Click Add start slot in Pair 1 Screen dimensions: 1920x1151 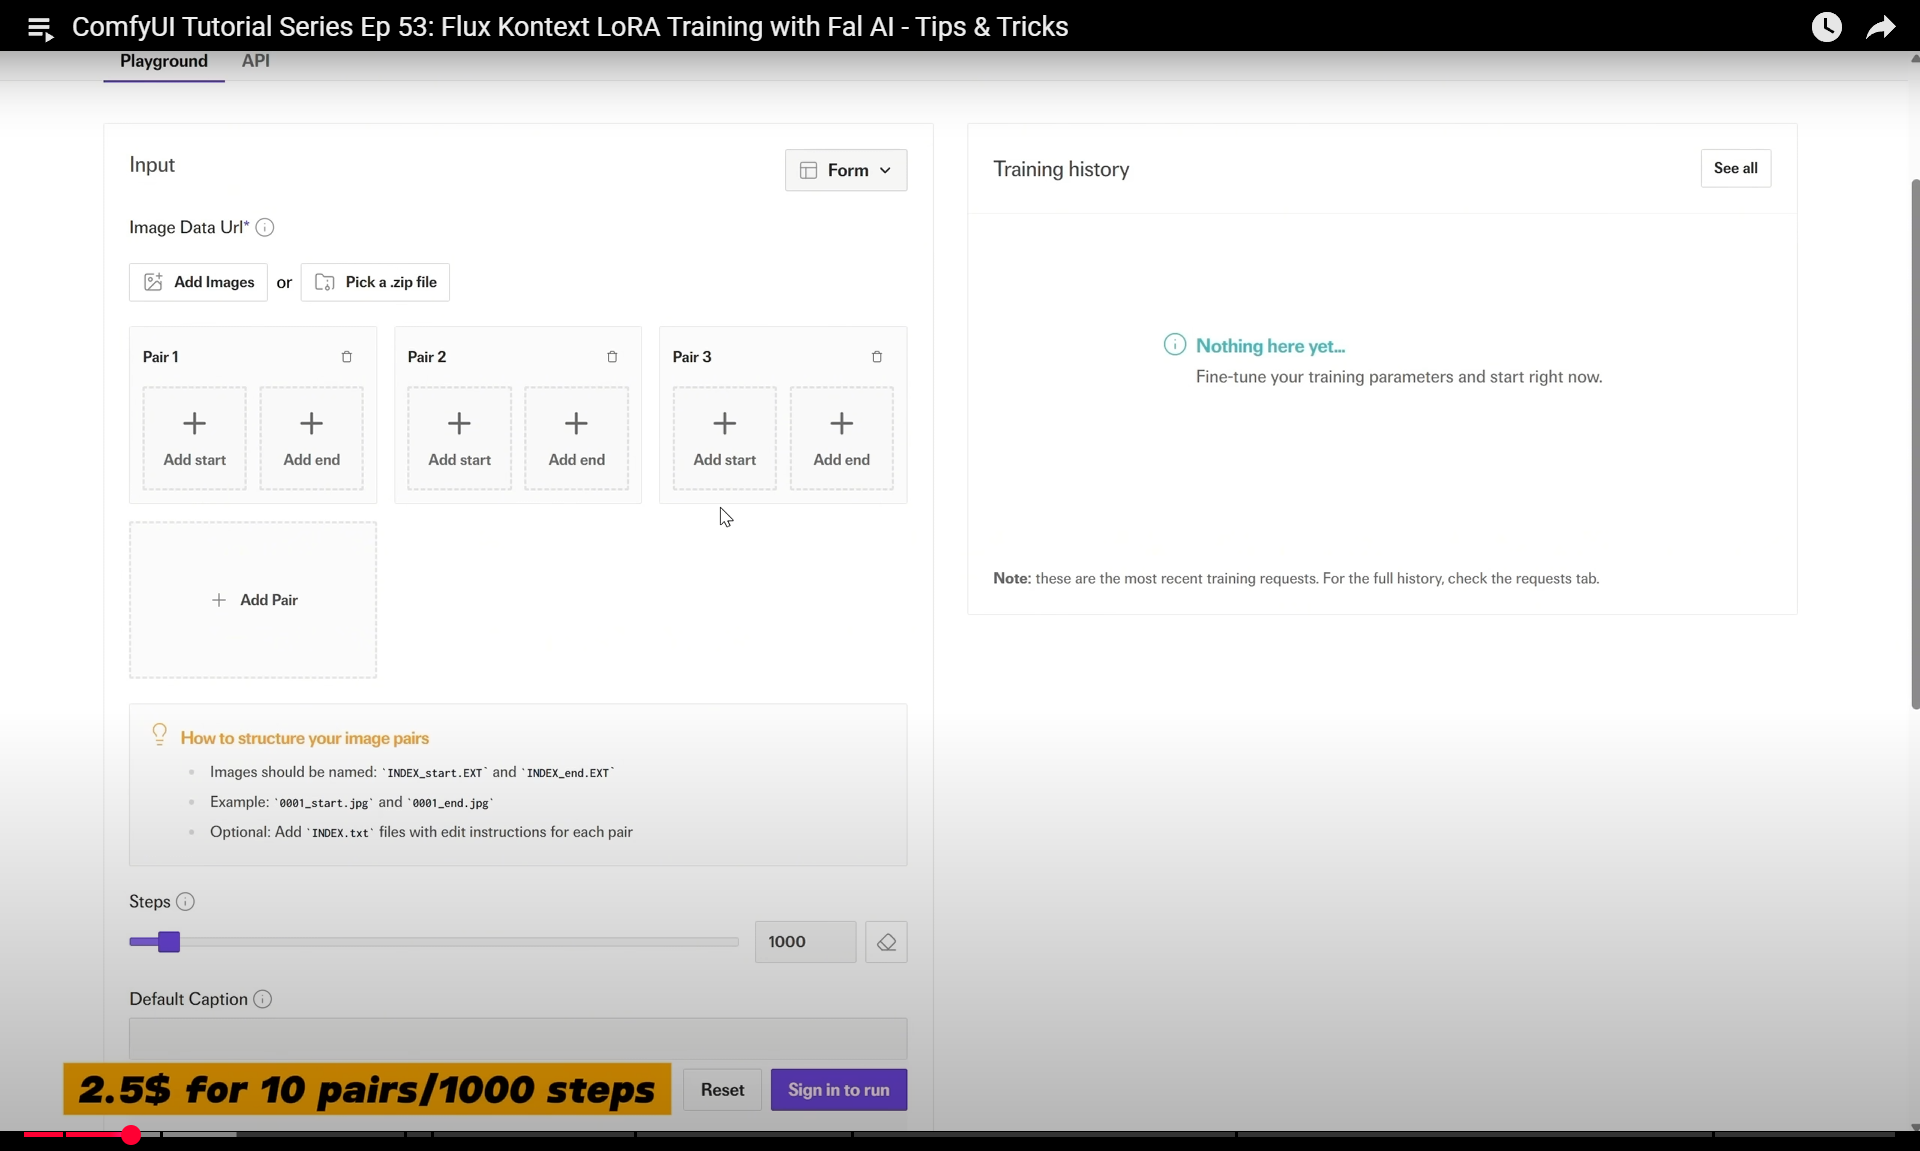tap(195, 438)
